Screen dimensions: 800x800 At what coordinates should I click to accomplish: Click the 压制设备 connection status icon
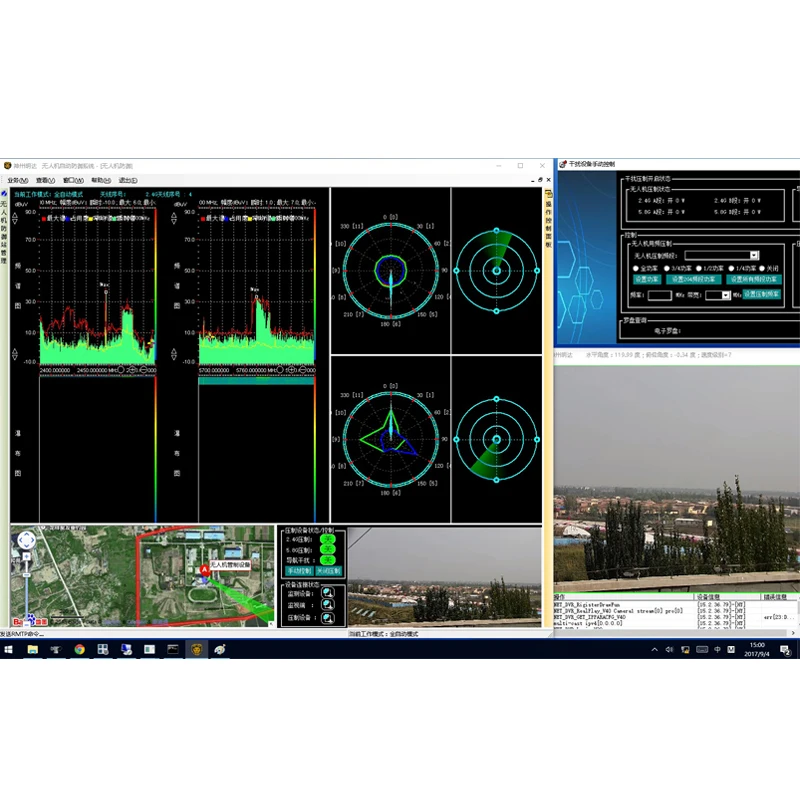tap(328, 618)
